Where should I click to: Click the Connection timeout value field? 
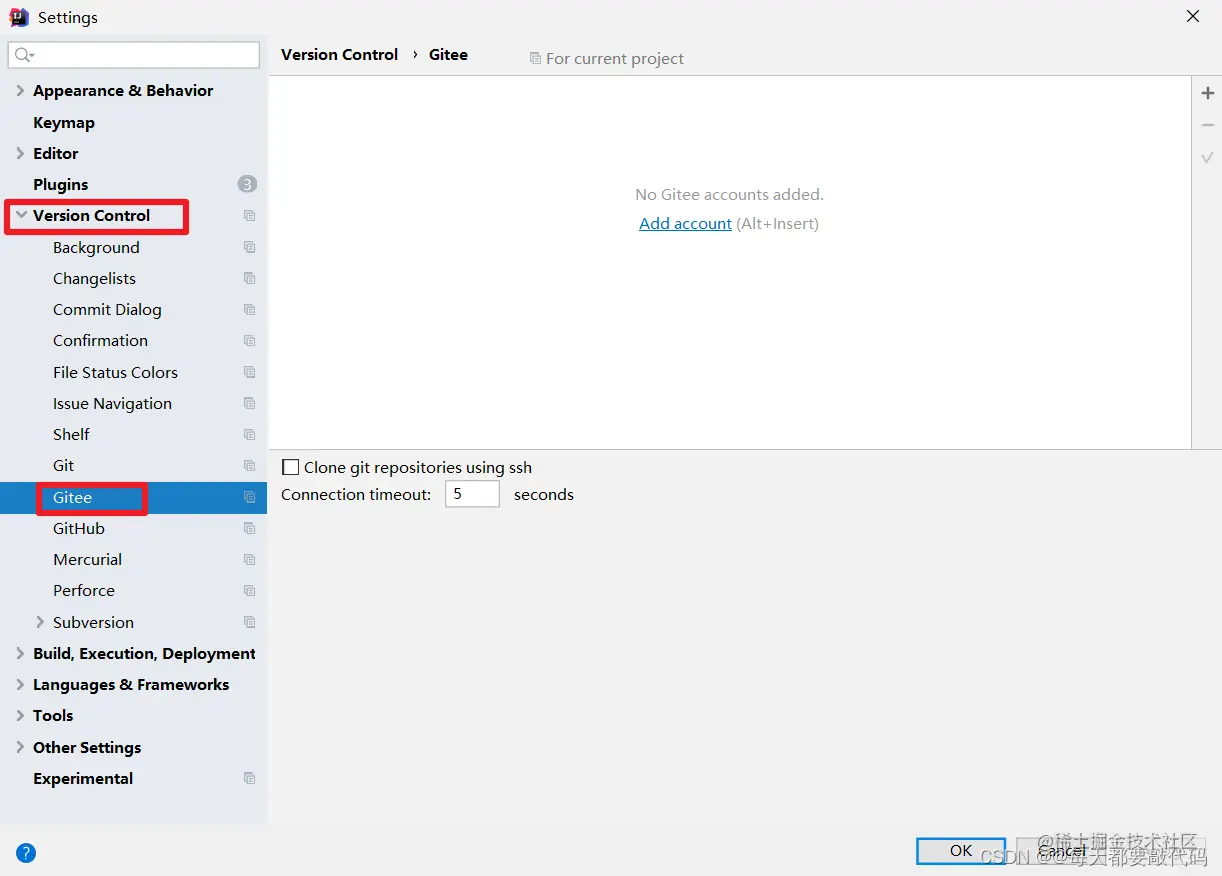(472, 494)
